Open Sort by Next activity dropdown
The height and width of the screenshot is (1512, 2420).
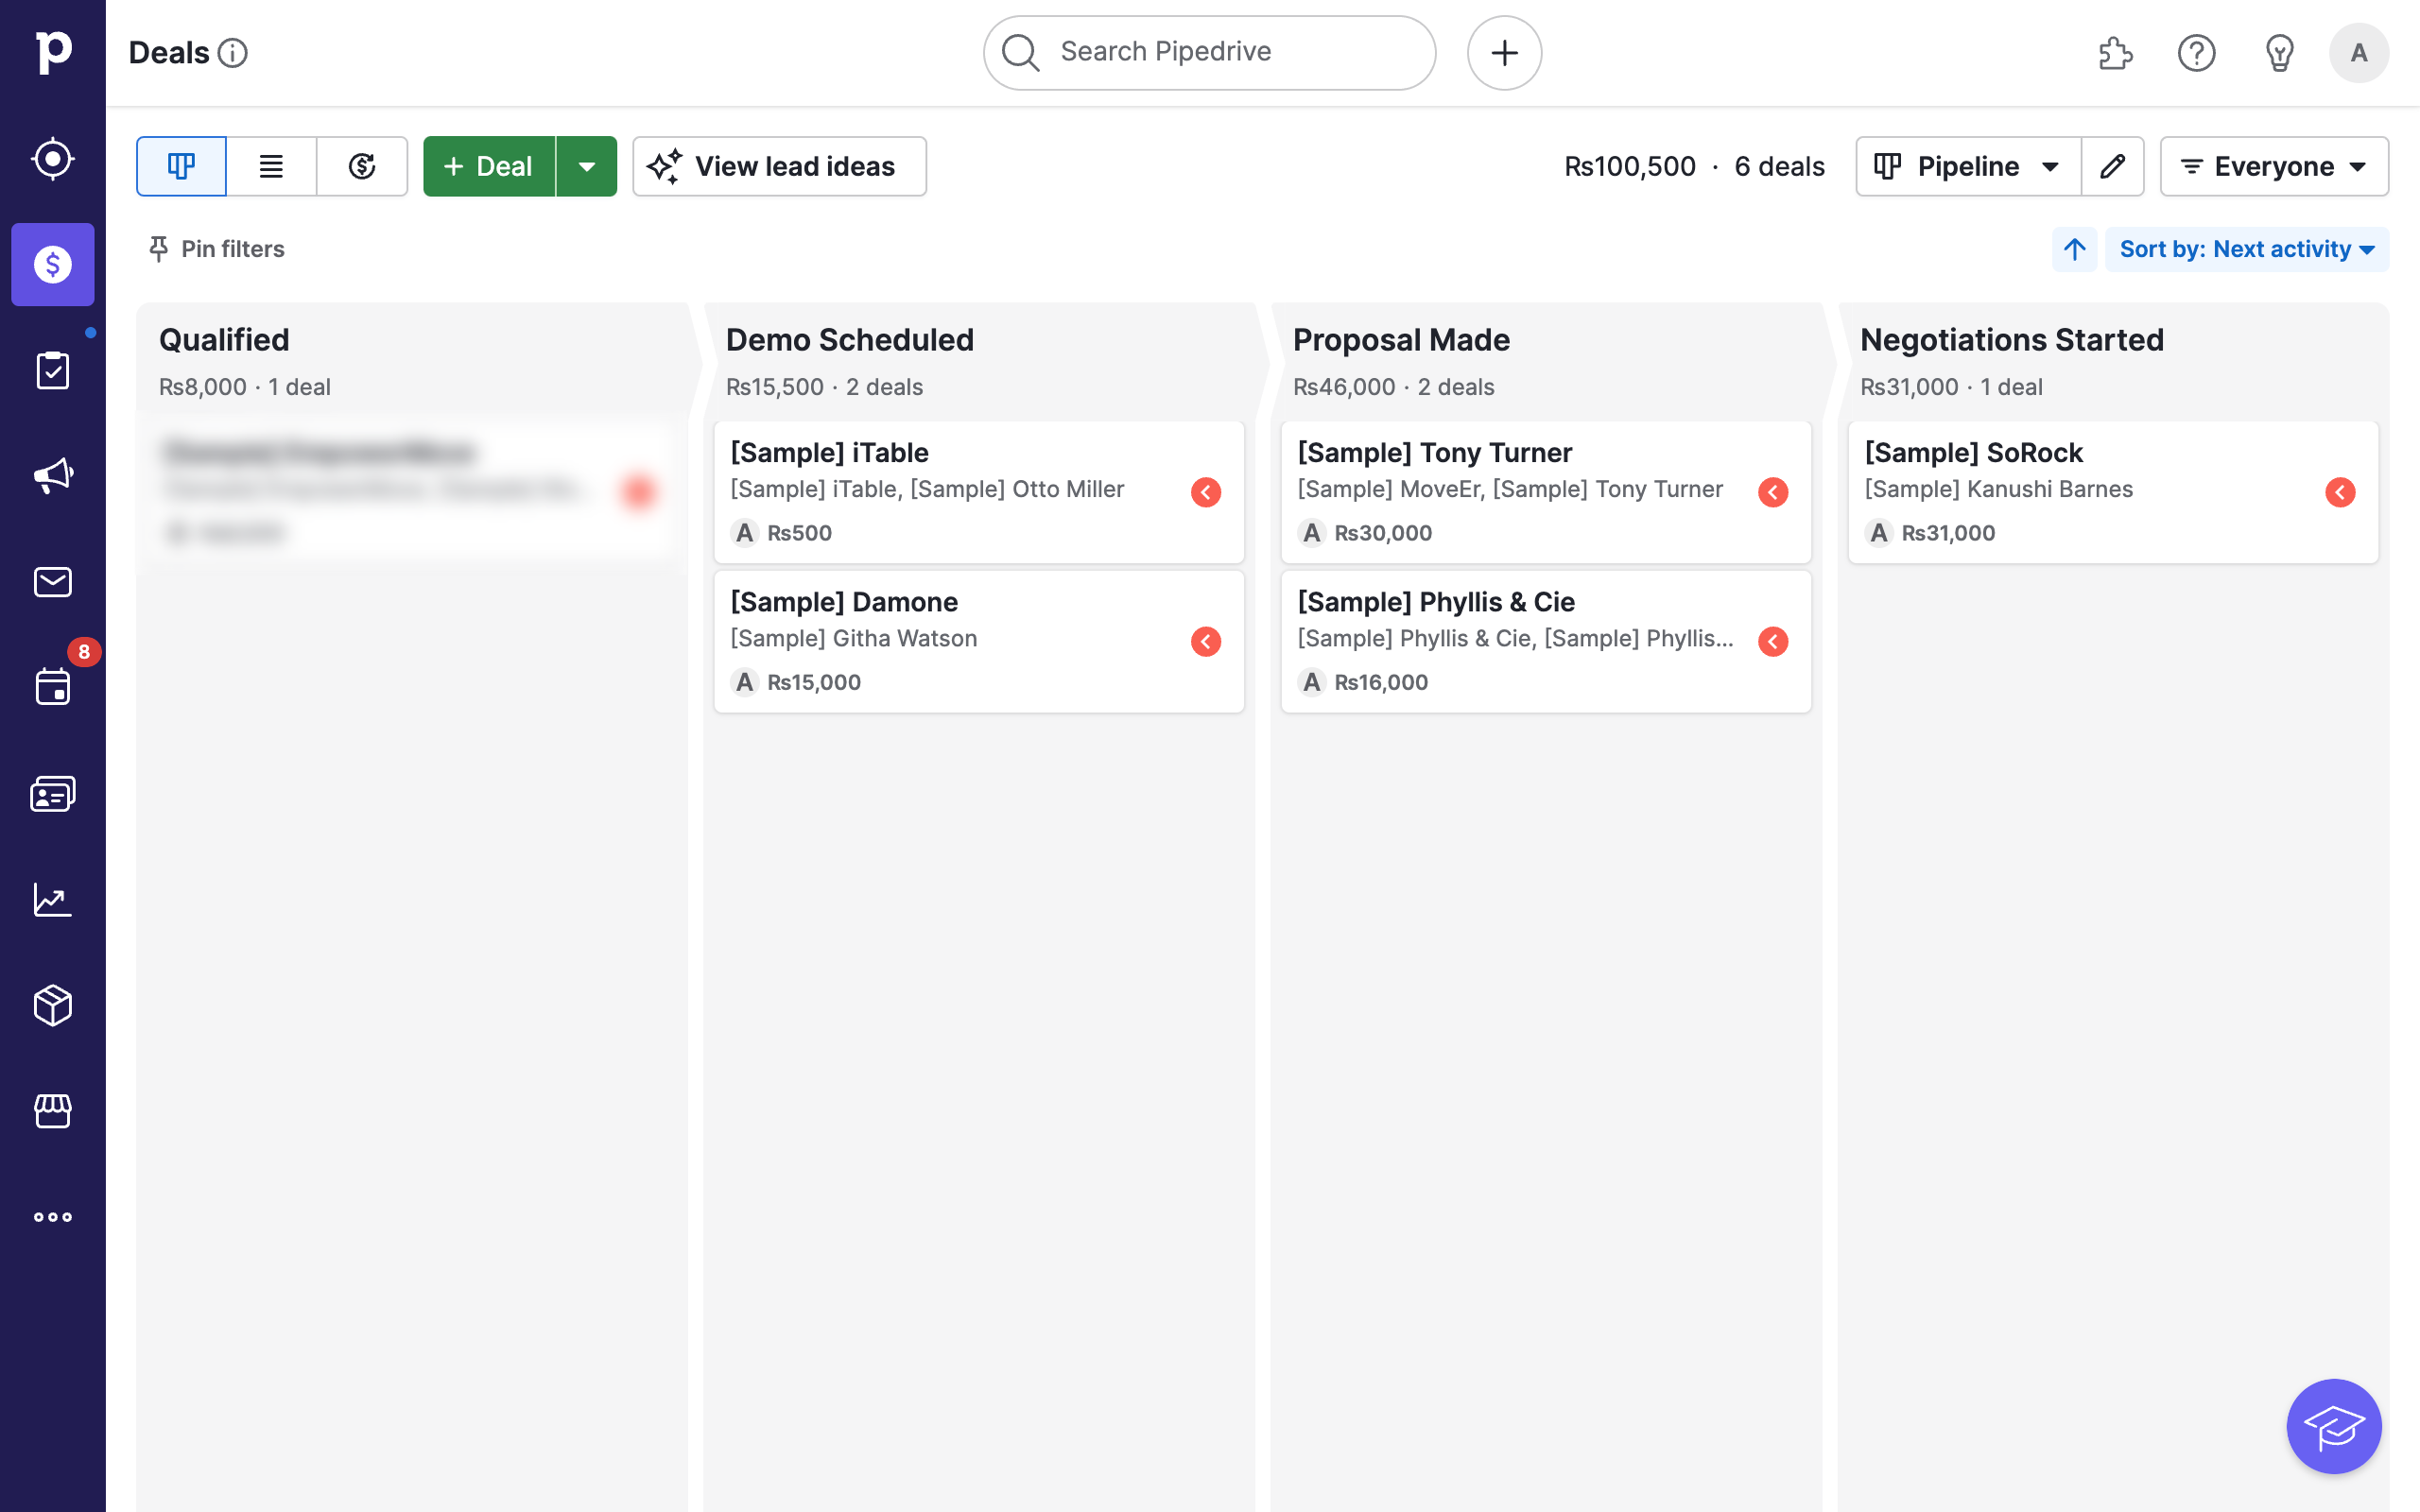pos(2246,249)
